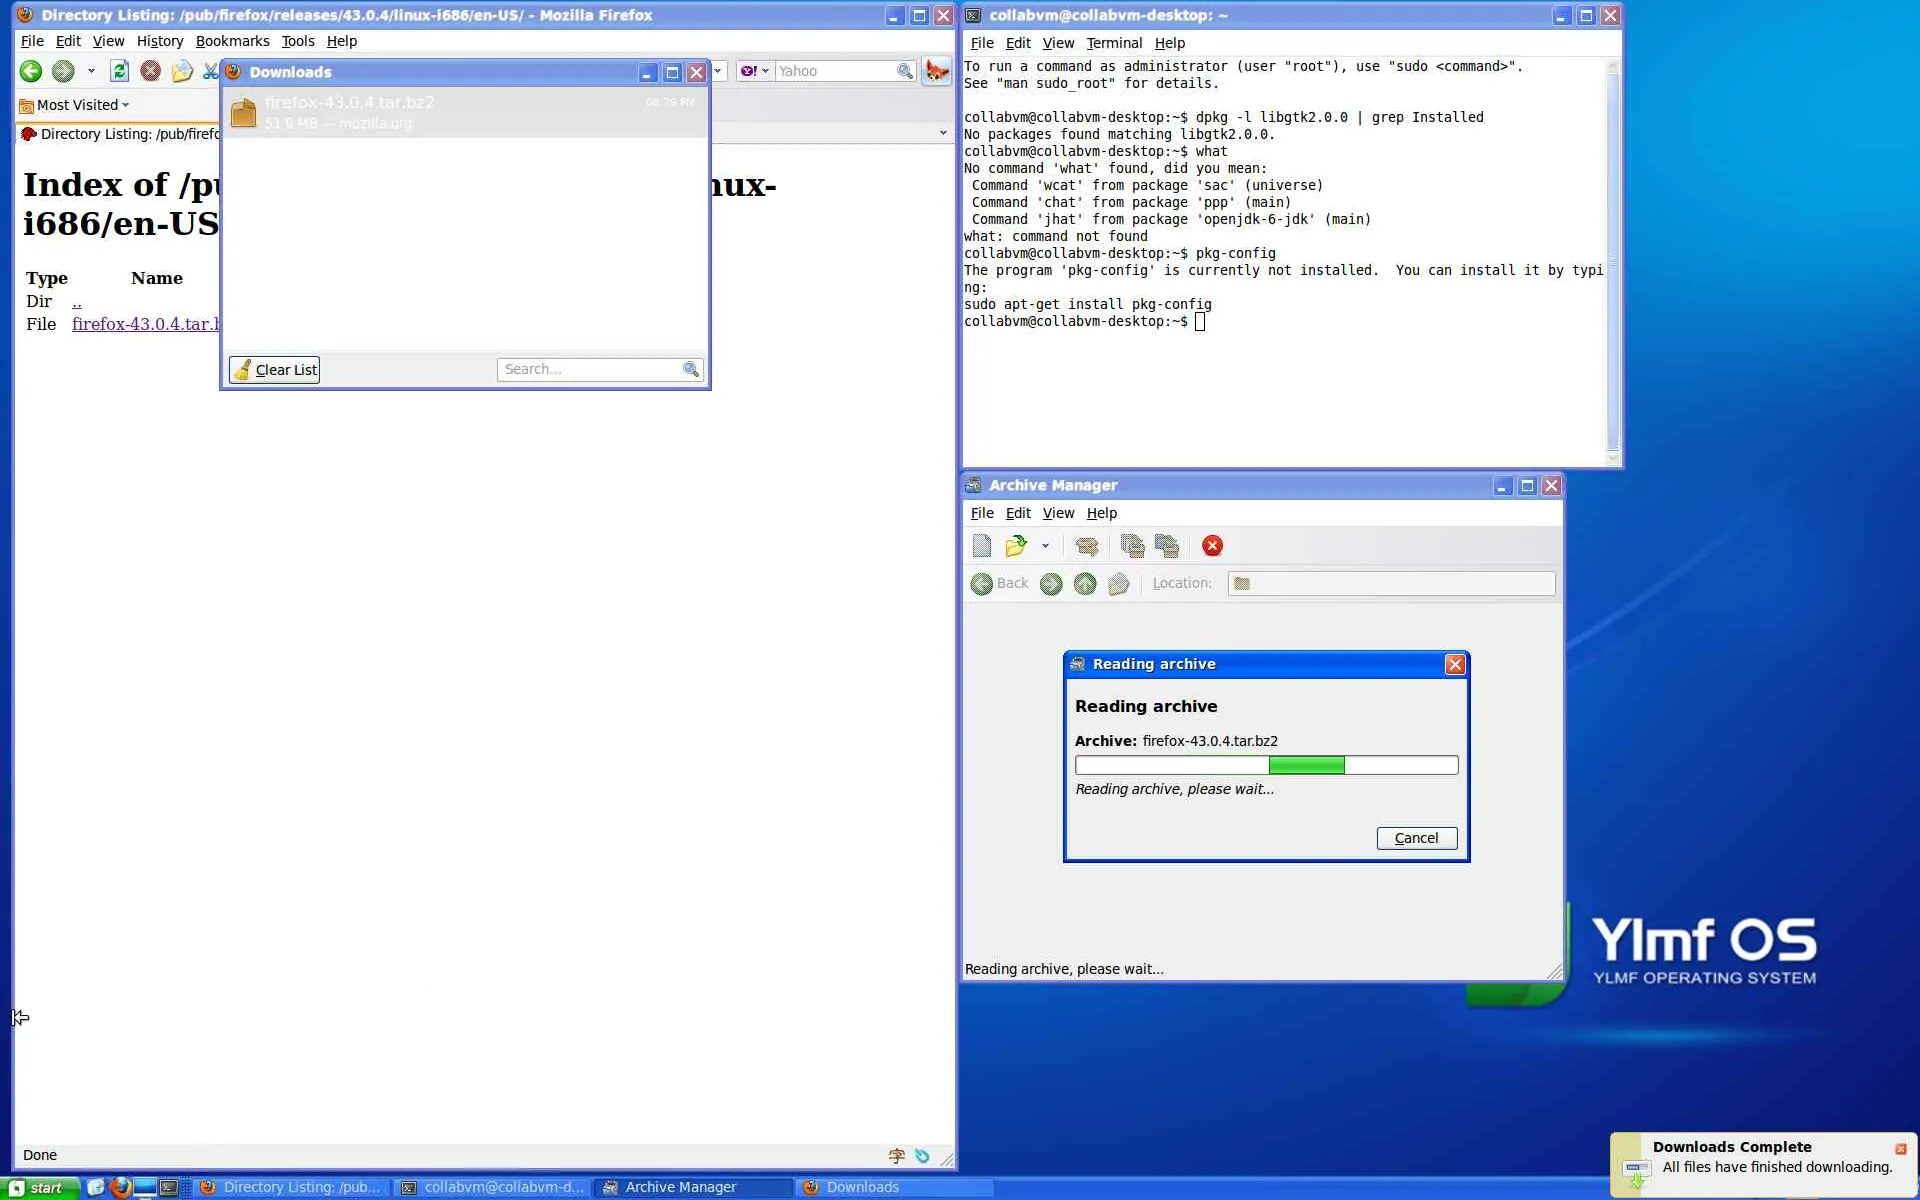Viewport: 1920px width, 1200px height.
Task: Click the Firefox Reload page icon
Action: tap(119, 71)
